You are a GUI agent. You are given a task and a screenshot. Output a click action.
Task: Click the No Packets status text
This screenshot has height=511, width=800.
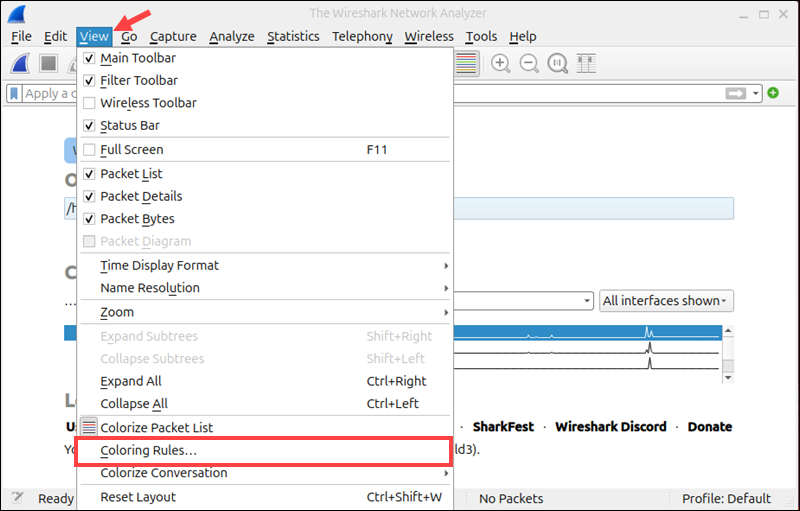pos(511,498)
